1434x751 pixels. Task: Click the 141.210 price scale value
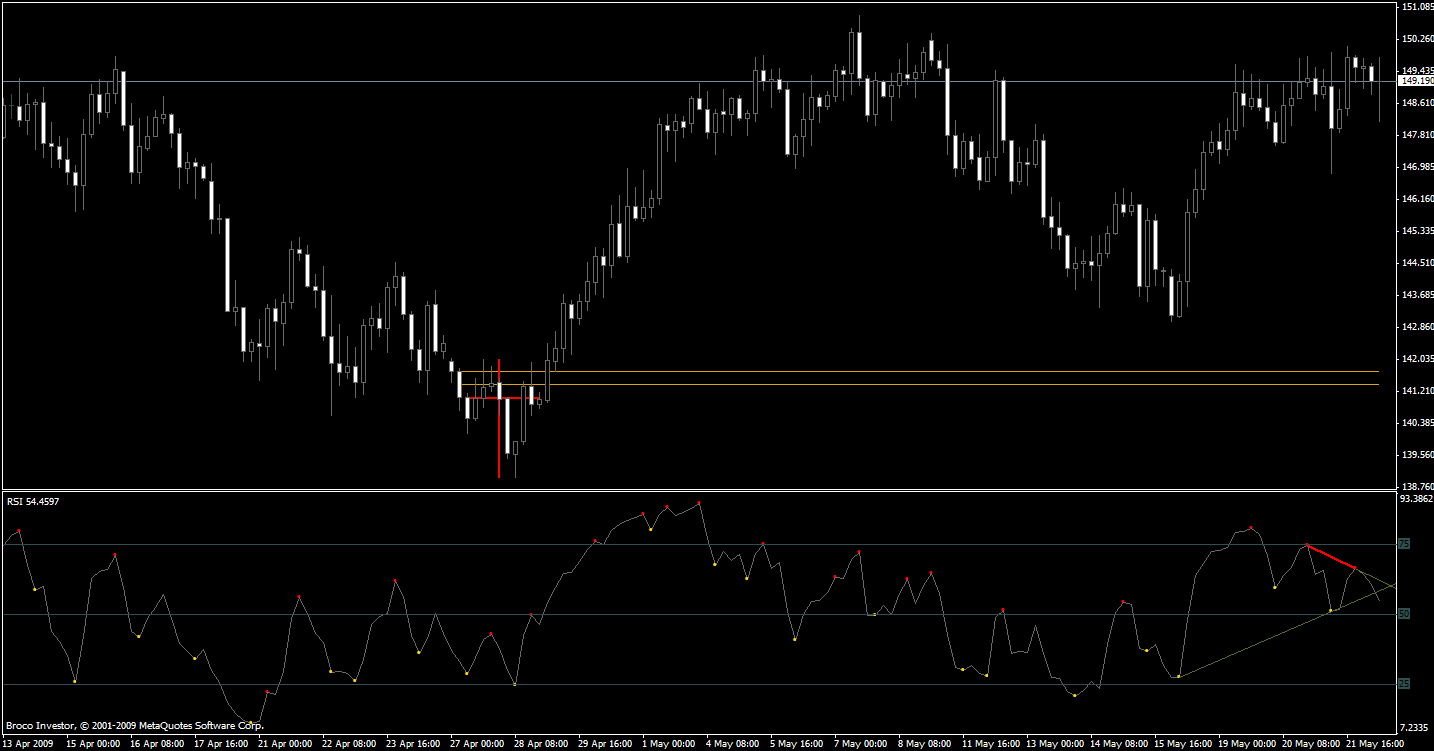click(1418, 391)
